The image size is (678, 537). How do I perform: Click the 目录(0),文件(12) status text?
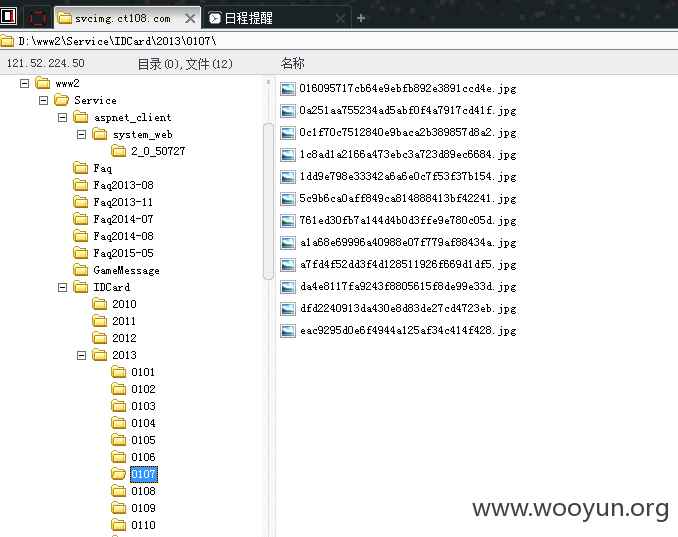point(185,64)
